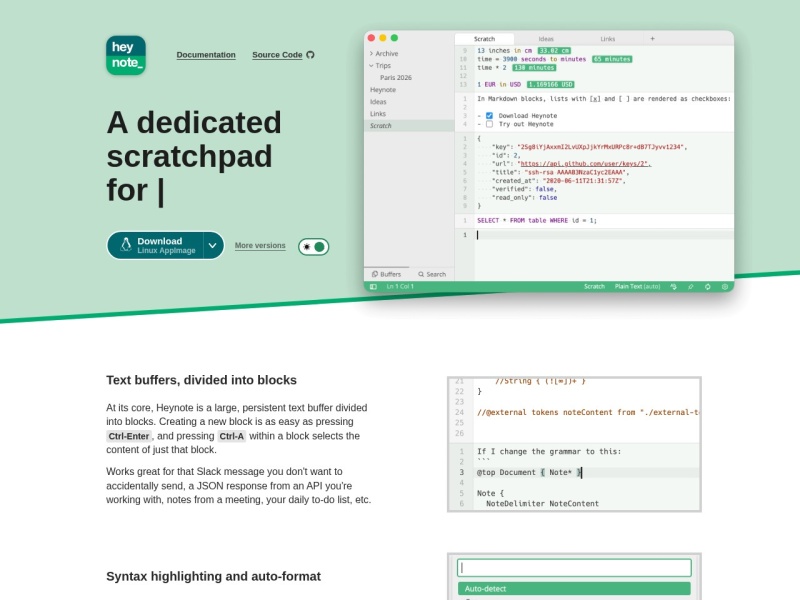Click the '@top Document { Note* }' line
Image resolution: width=800 pixels, height=600 pixels.
click(x=529, y=472)
